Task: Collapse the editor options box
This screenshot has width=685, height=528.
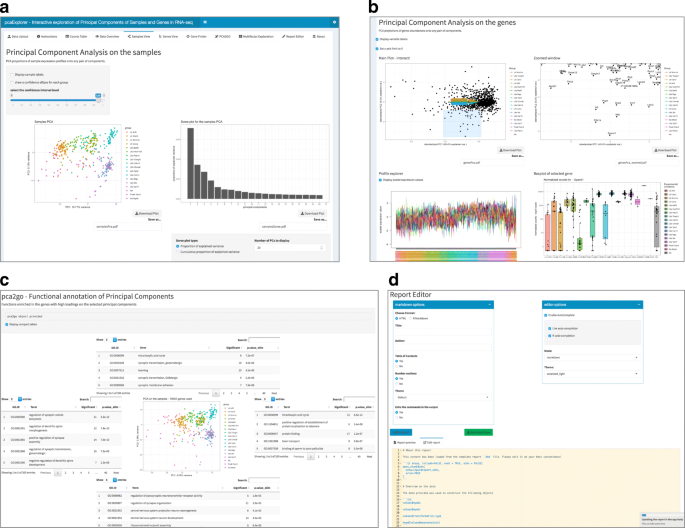Action: click(639, 304)
